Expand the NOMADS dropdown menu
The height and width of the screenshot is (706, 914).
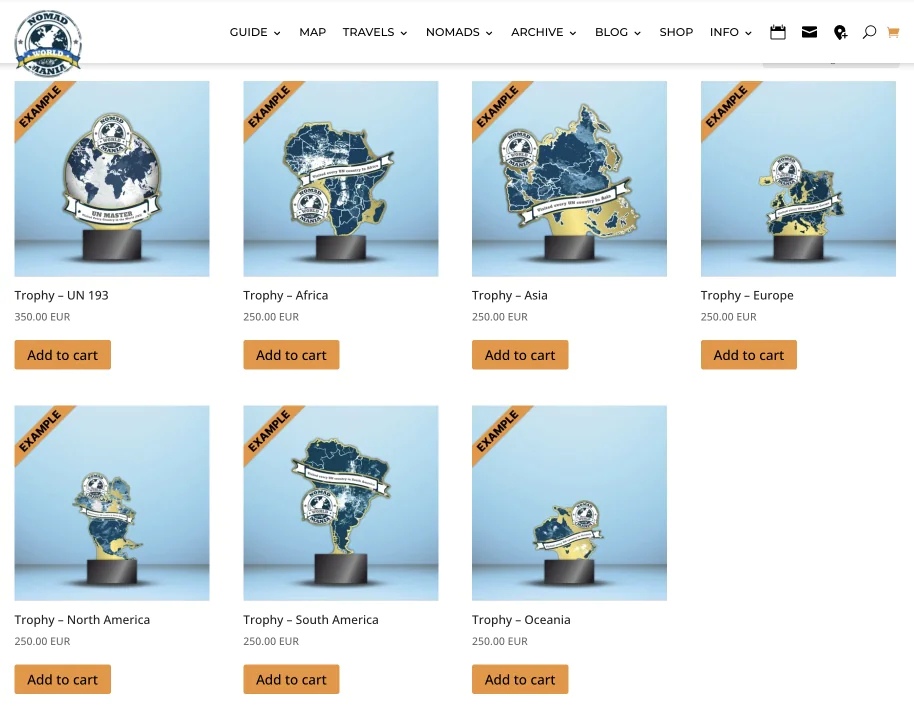tap(459, 32)
